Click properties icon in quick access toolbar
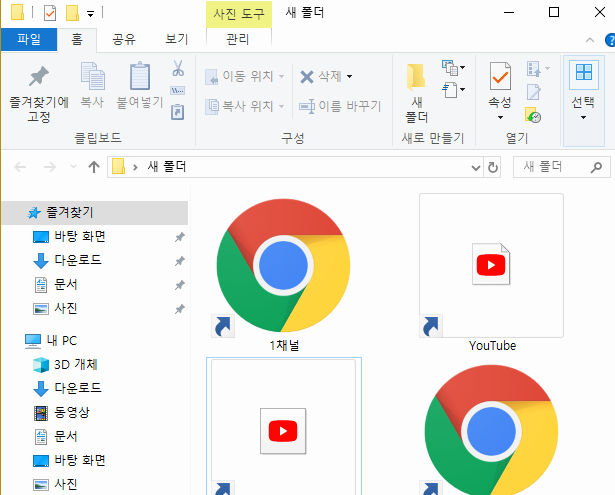This screenshot has height=495, width=615. pos(50,13)
